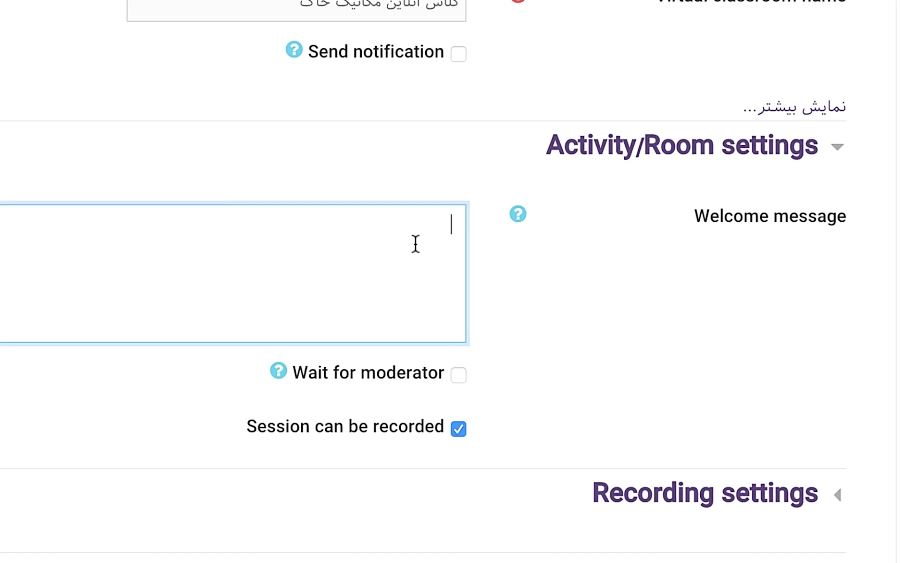The width and height of the screenshot is (900, 563).
Task: Collapse the Activity/Room settings arrow
Action: (837, 147)
